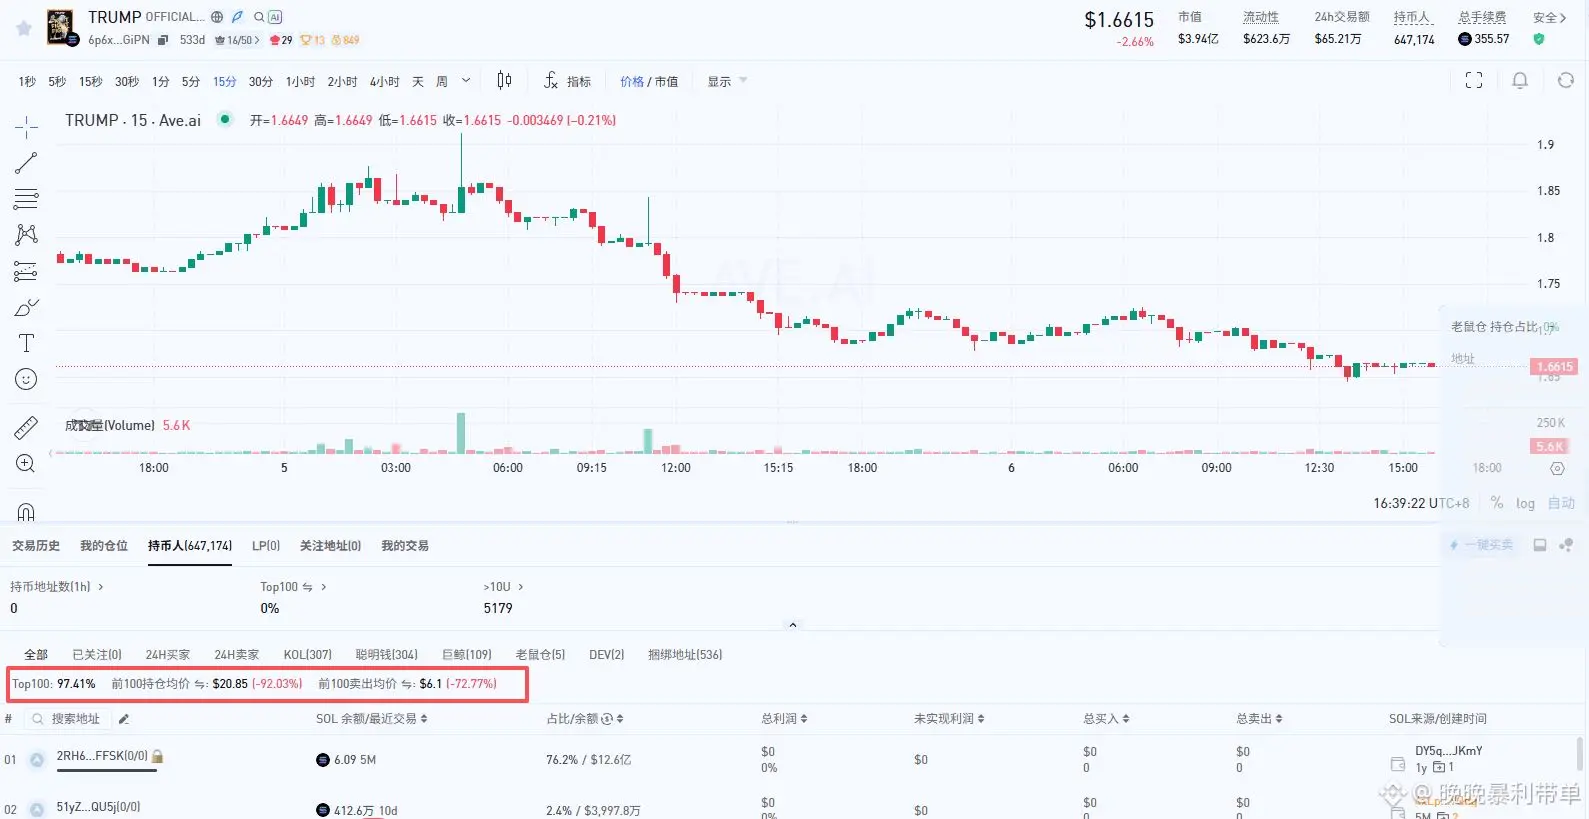Viewport: 1589px width, 819px height.
Task: Swap the Top100 display mode arrows
Action: click(307, 587)
